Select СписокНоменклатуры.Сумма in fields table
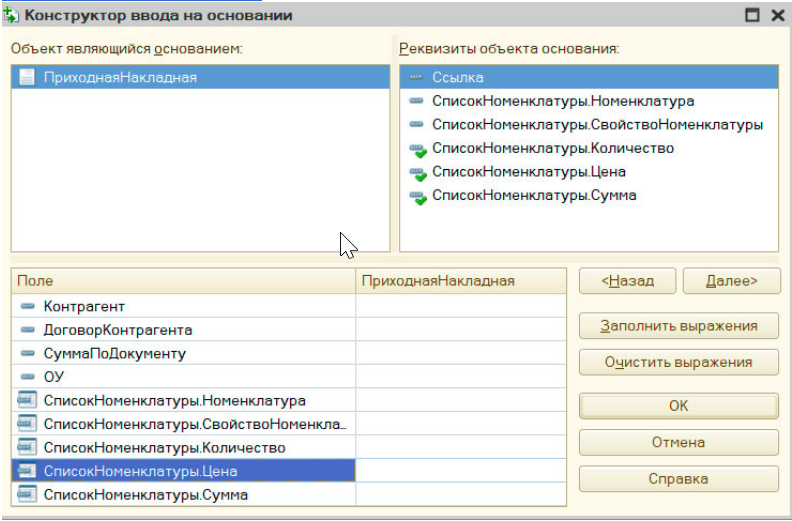This screenshot has width=792, height=521. coord(184,494)
